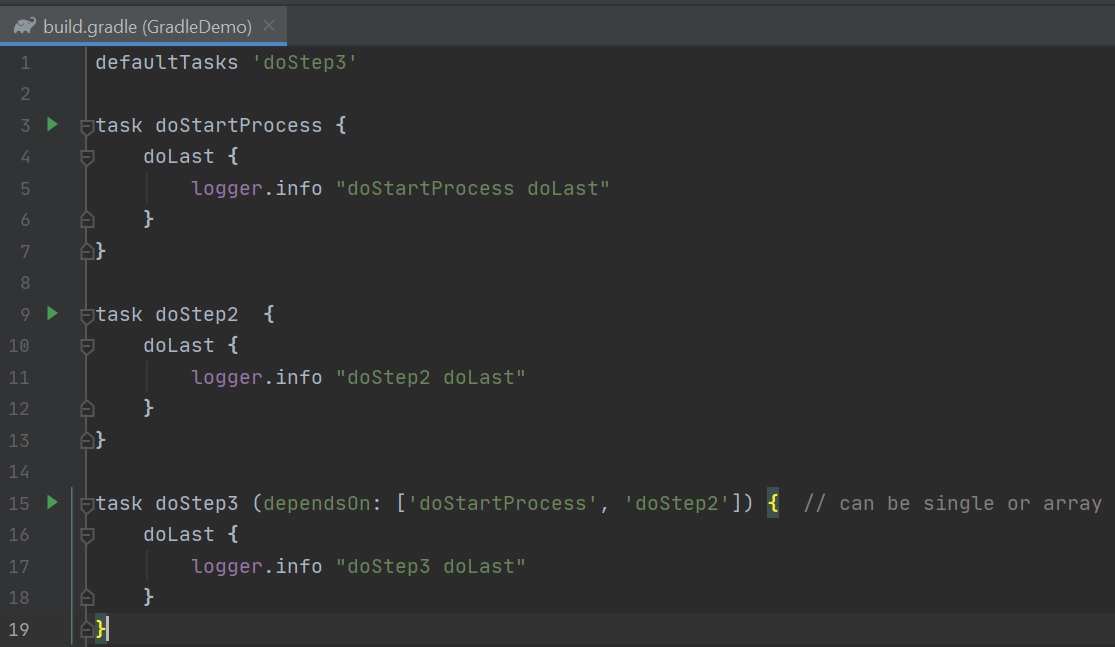Click the fold end marker on line 7
Image resolution: width=1115 pixels, height=647 pixels.
click(87, 251)
